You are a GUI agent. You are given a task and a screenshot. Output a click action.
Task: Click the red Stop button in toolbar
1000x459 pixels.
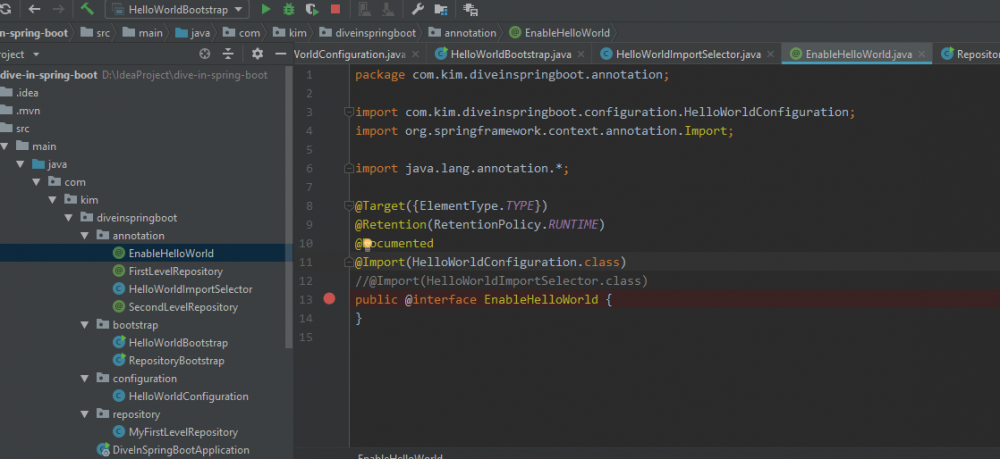click(335, 9)
